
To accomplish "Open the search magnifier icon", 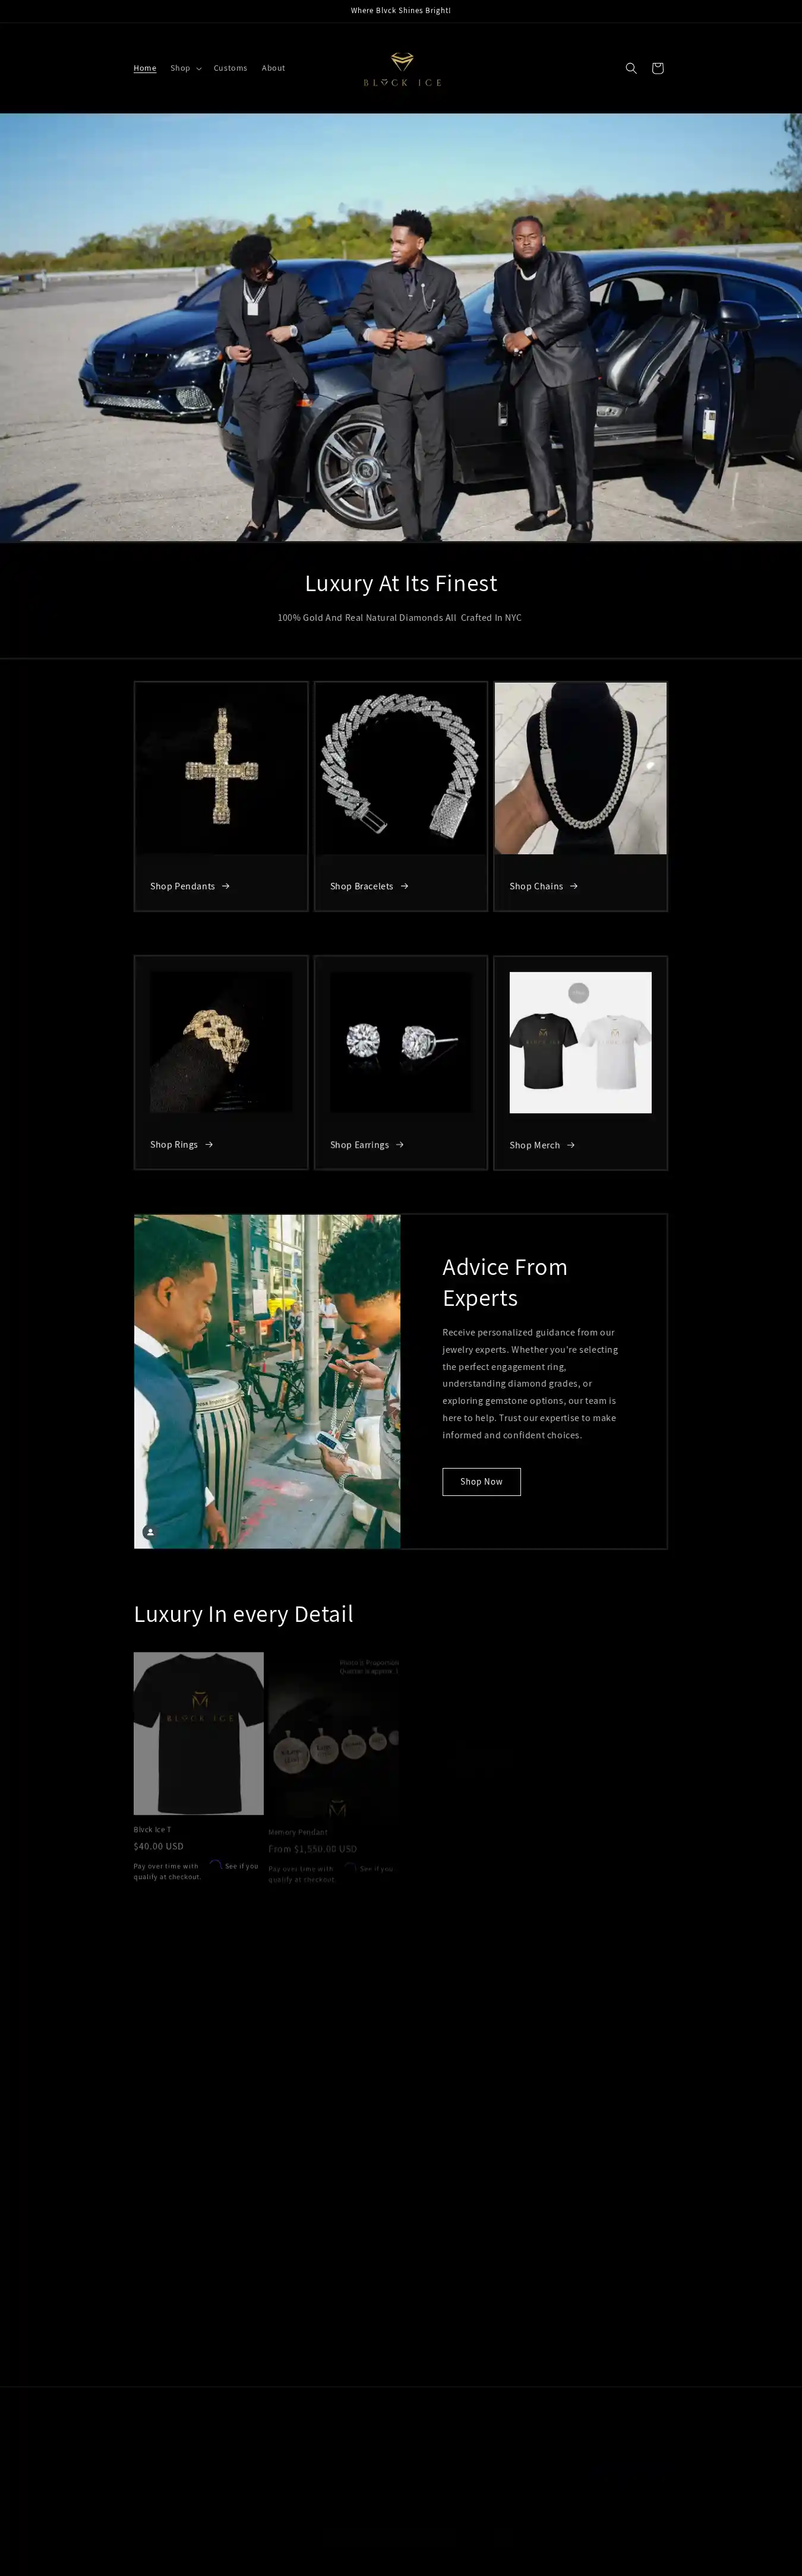I will tap(631, 68).
